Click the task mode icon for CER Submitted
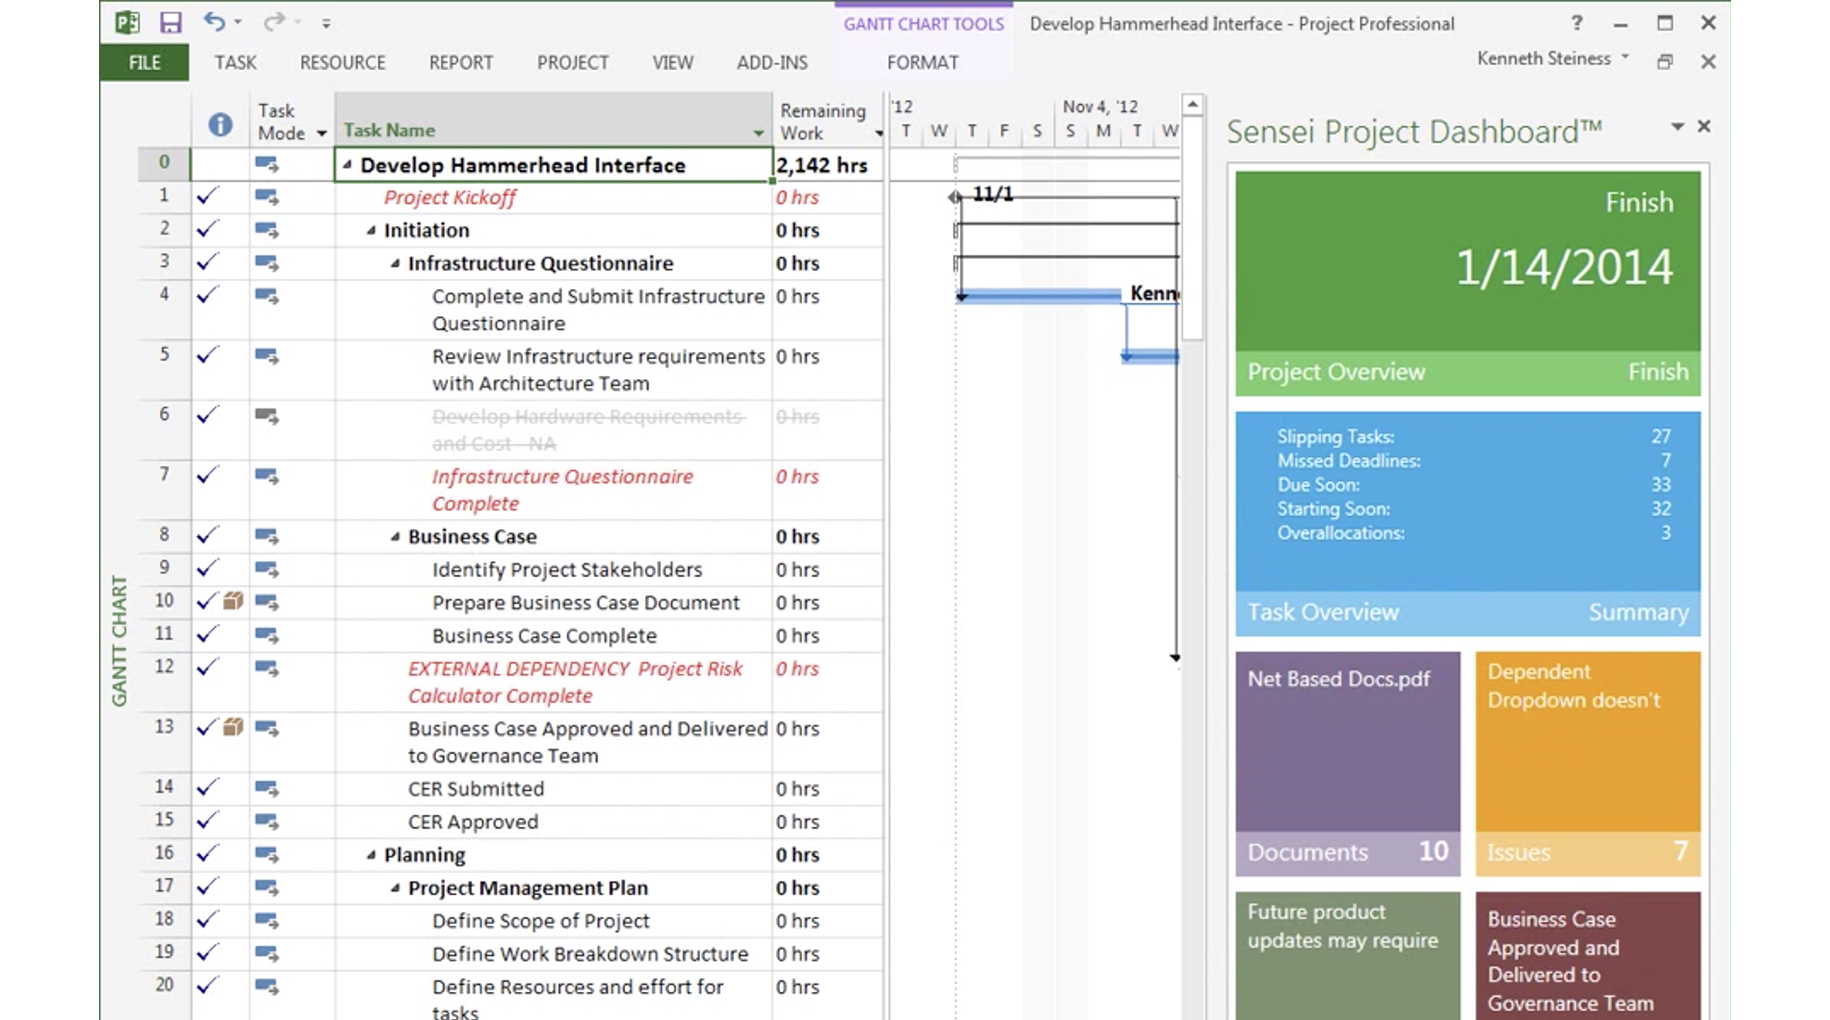The image size is (1830, 1020). 266,788
